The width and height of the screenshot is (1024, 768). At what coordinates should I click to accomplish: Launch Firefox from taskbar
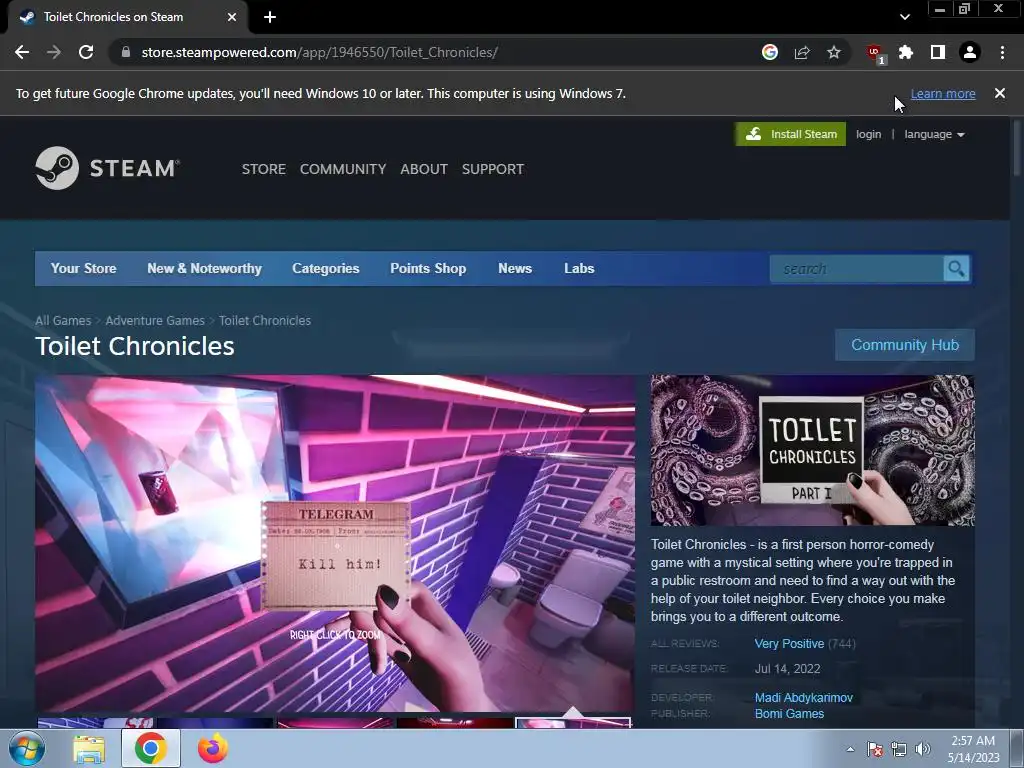click(213, 749)
